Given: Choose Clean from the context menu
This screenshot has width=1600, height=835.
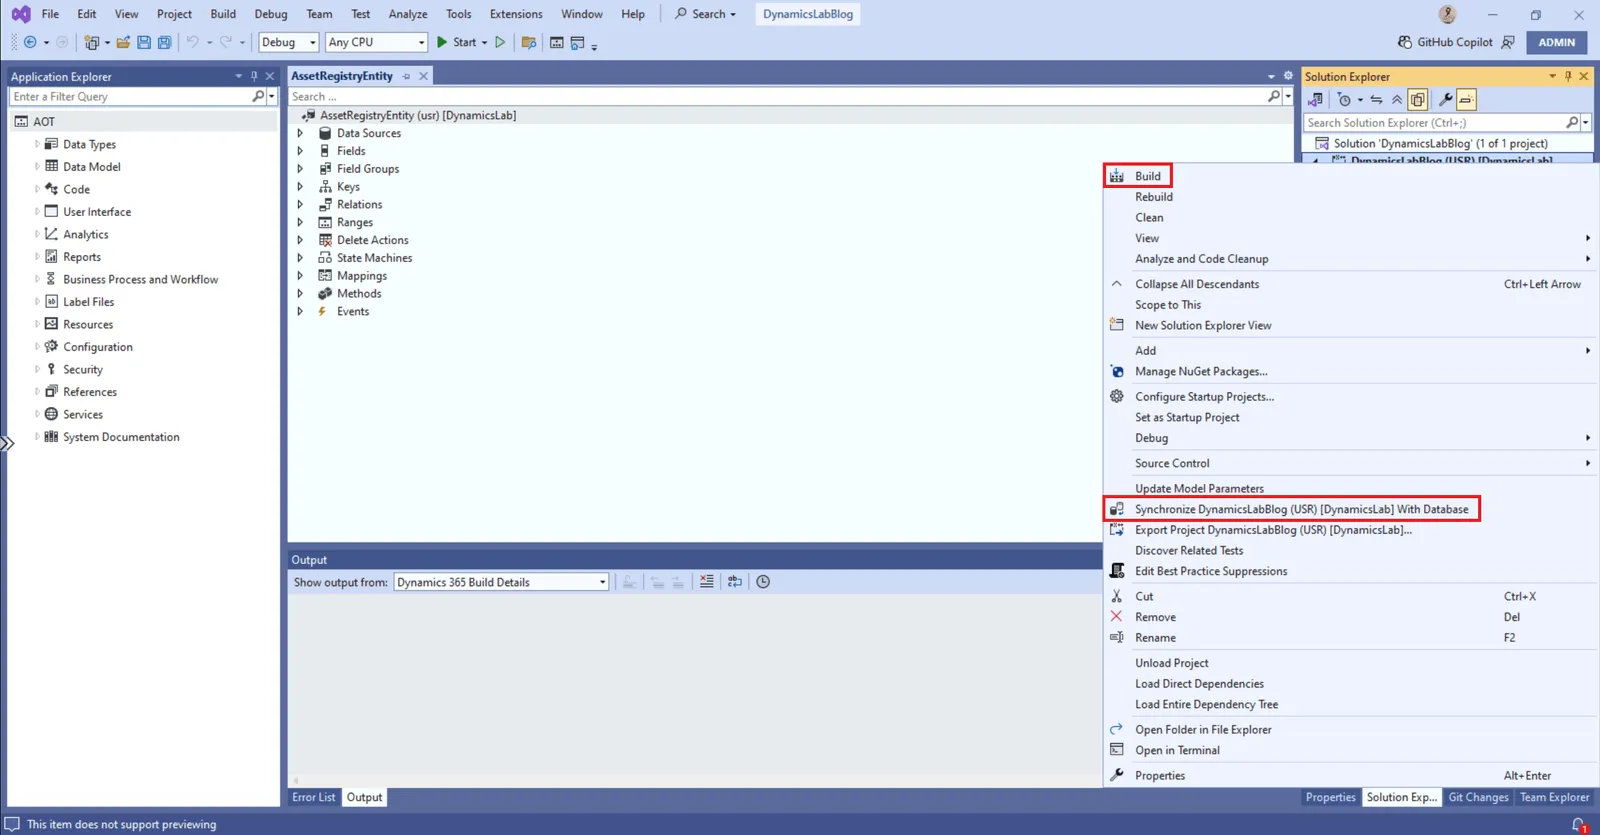Looking at the screenshot, I should click(1149, 217).
